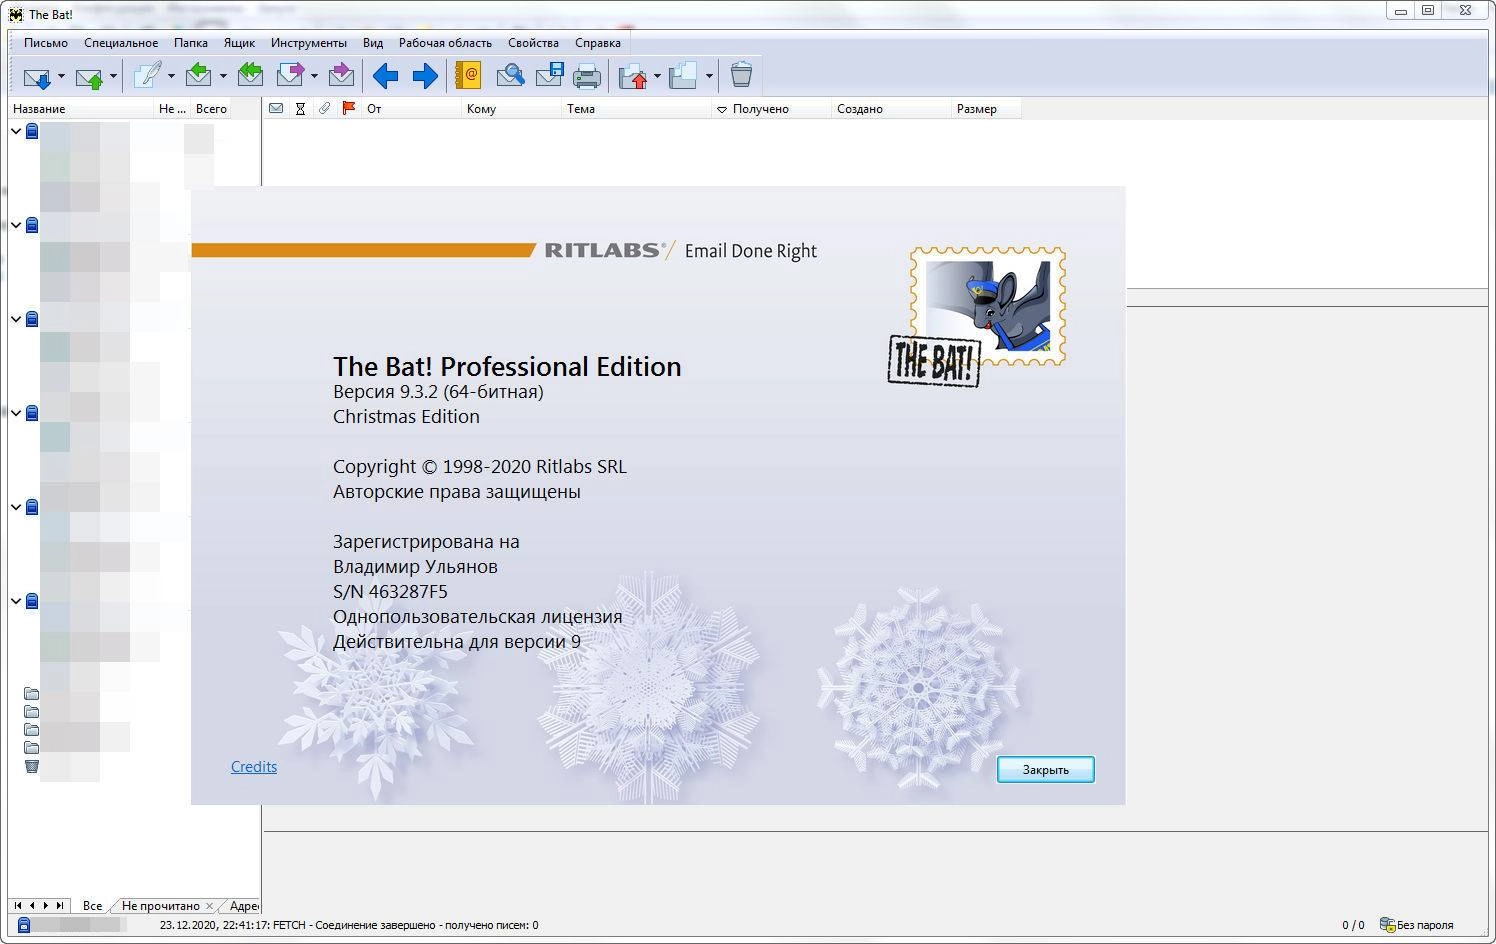Open the Рабочая область menu
The image size is (1496, 944).
(445, 43)
